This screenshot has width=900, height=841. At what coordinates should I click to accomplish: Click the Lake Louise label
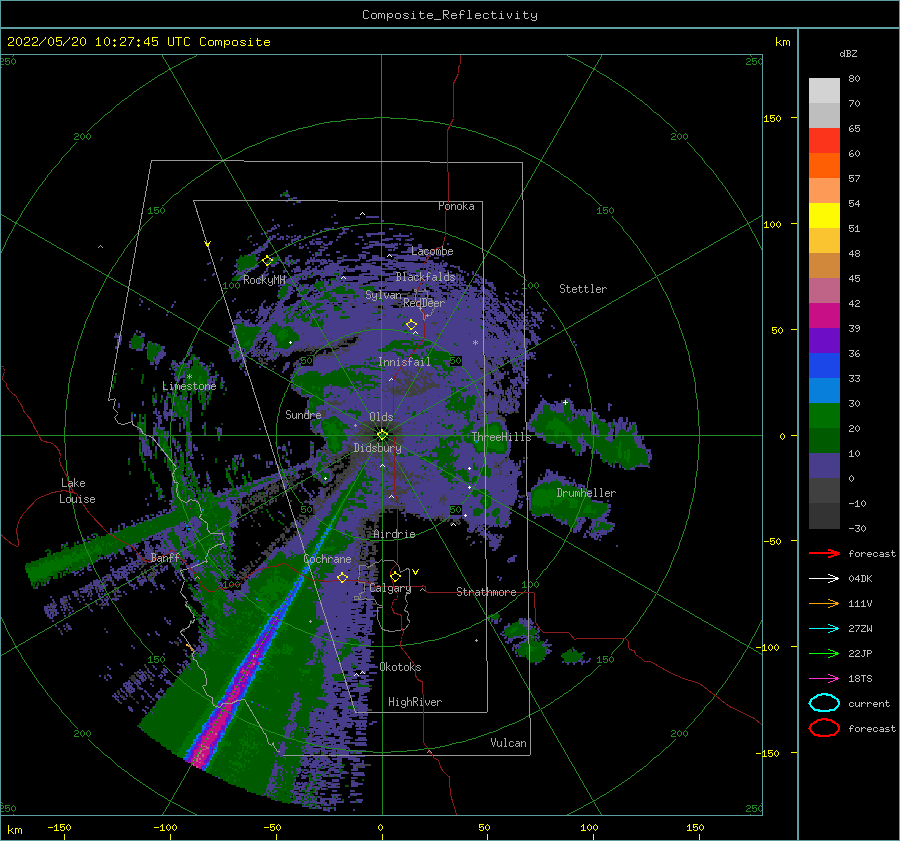pos(77,491)
